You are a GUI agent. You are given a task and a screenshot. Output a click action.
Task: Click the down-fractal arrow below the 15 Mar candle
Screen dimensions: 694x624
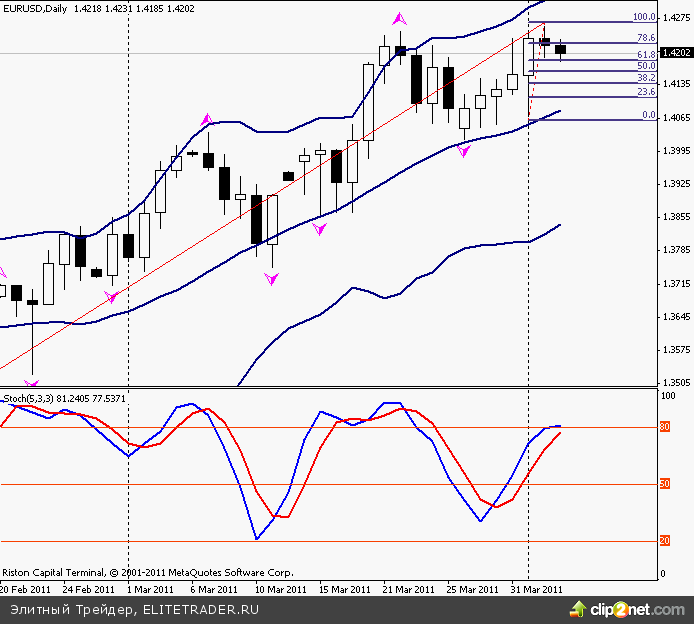(x=320, y=229)
